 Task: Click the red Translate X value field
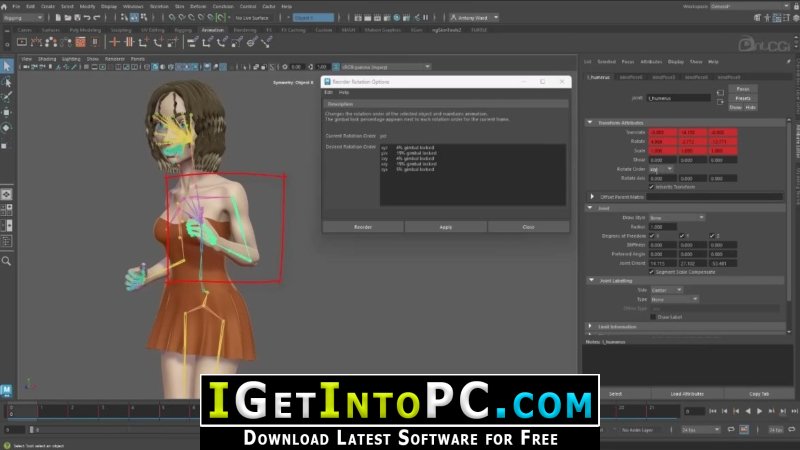(662, 132)
